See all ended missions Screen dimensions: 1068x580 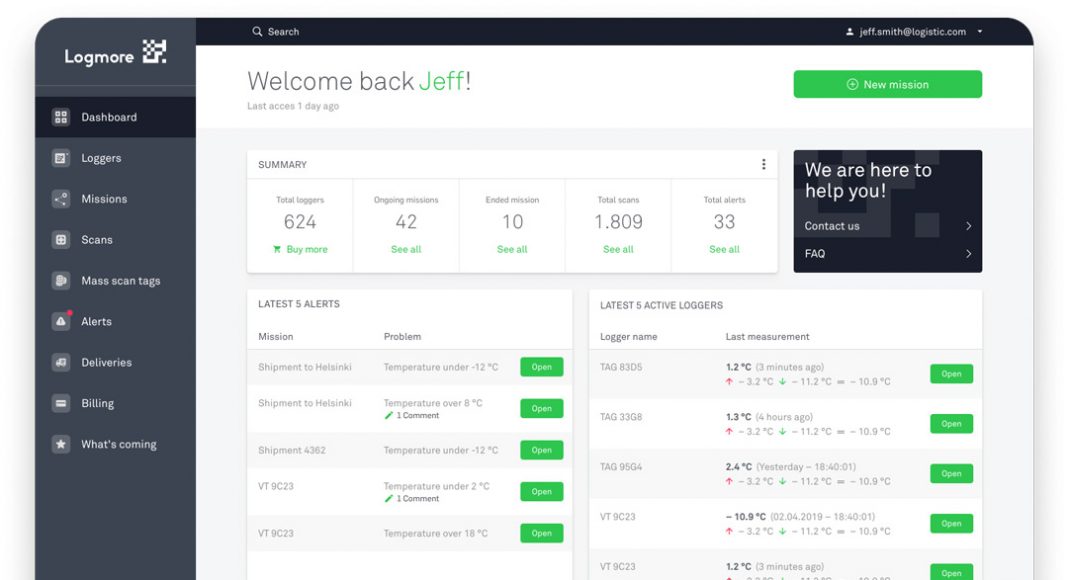tap(512, 249)
